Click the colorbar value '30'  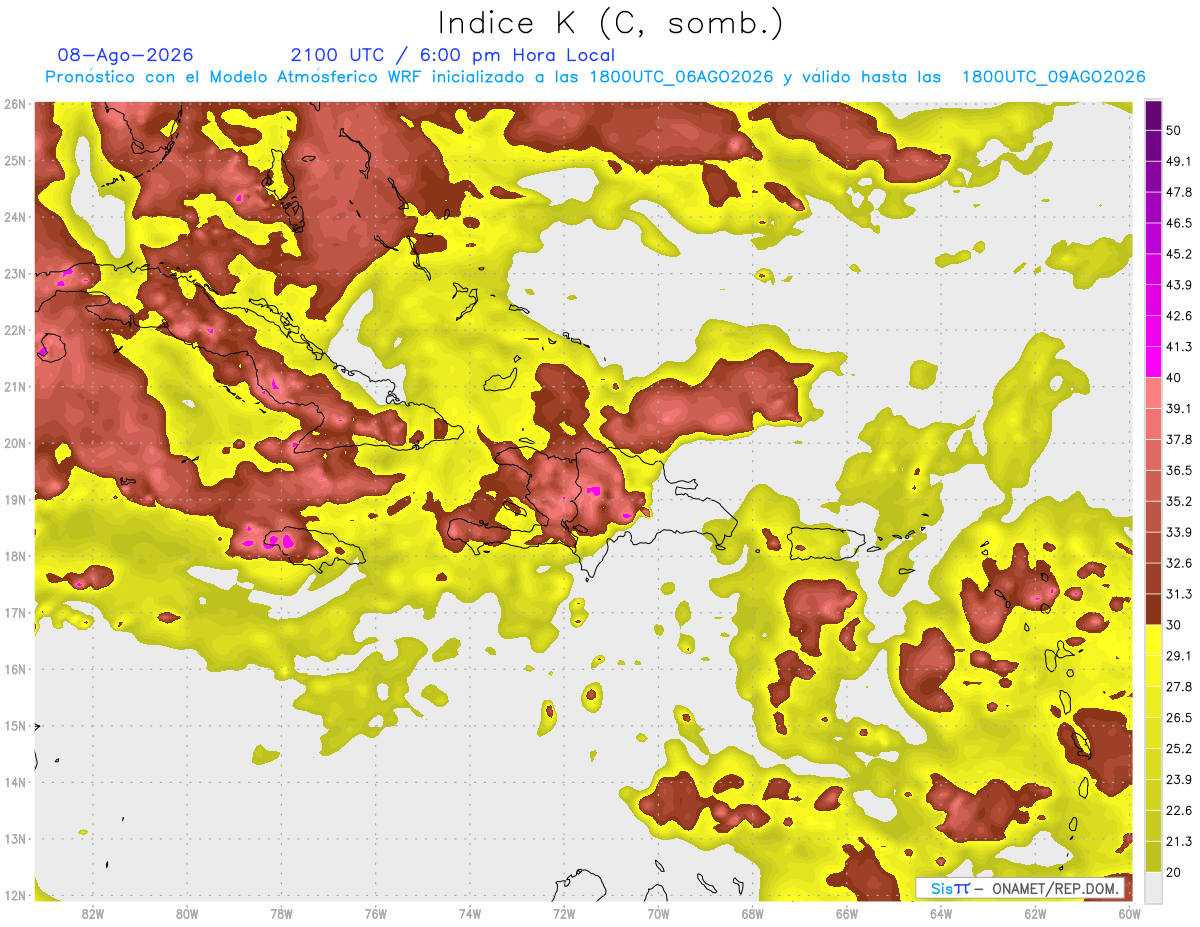coord(1174,625)
